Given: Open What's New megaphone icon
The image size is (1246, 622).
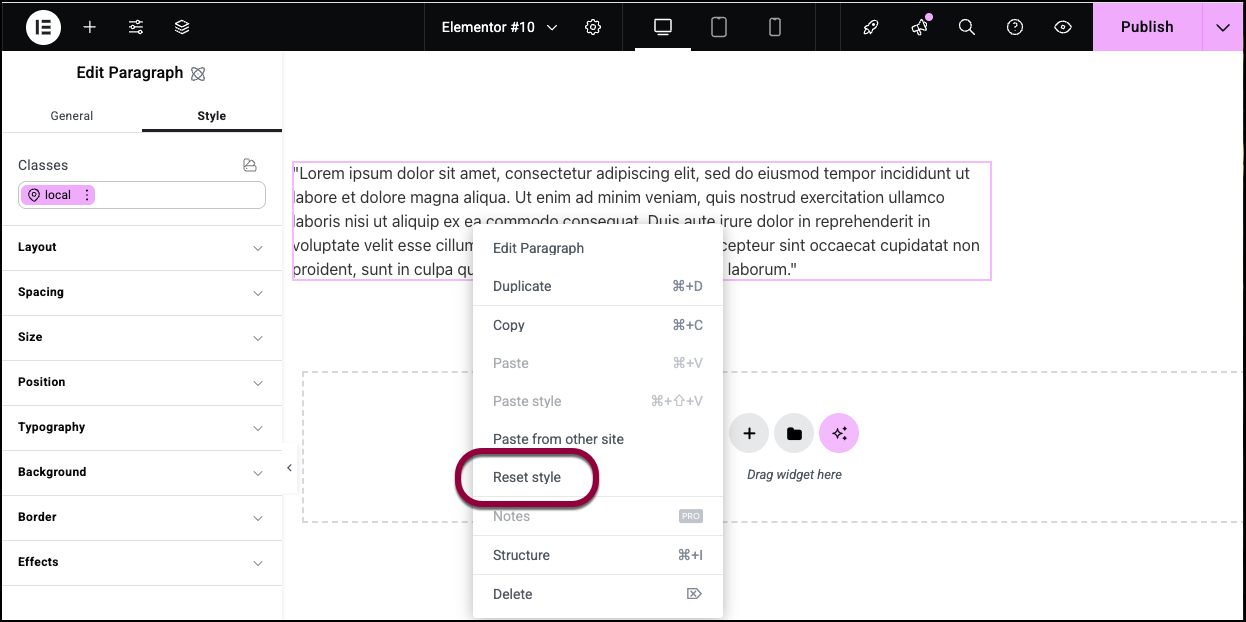Looking at the screenshot, I should (919, 27).
